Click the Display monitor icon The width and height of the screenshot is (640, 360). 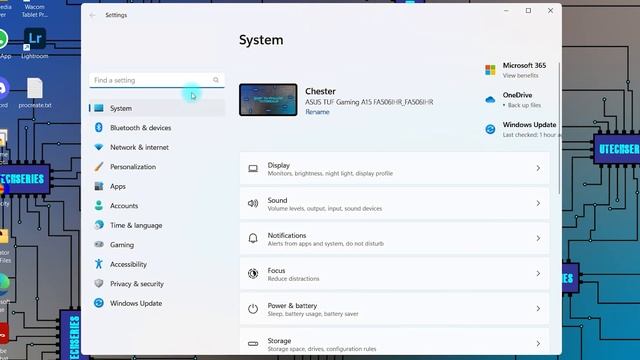point(253,168)
